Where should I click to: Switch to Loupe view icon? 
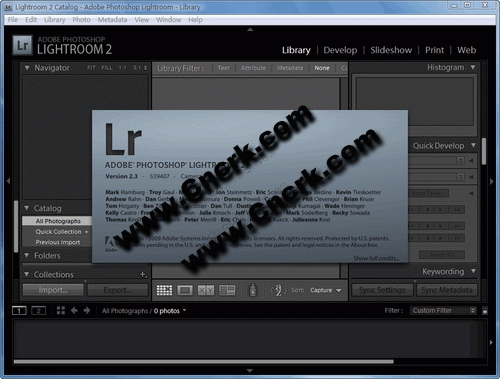185,290
